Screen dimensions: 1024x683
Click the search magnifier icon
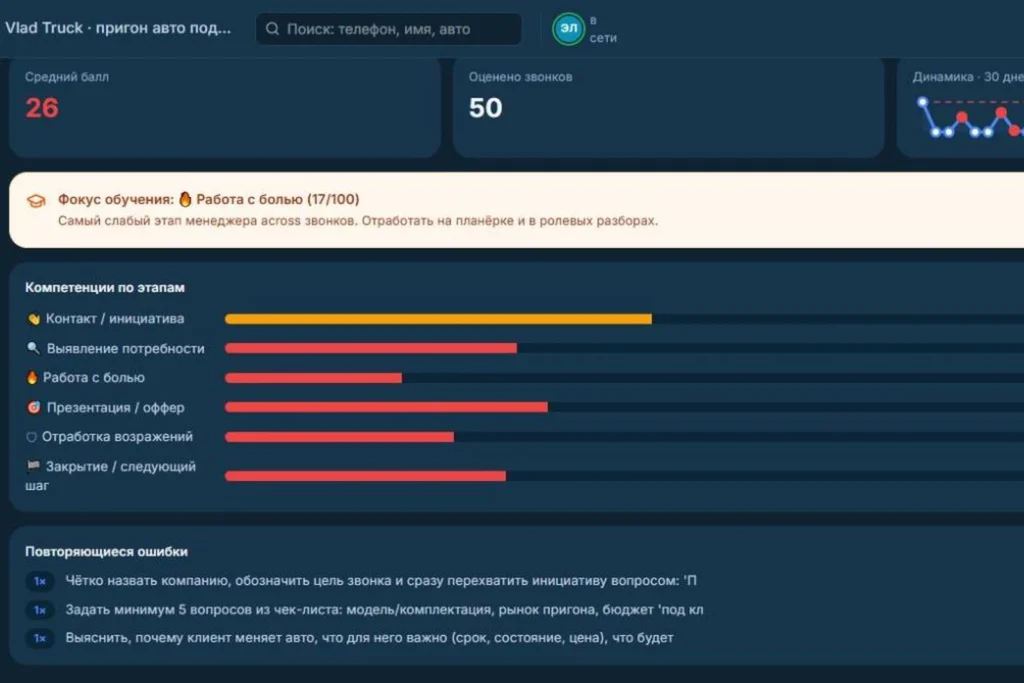coord(272,29)
